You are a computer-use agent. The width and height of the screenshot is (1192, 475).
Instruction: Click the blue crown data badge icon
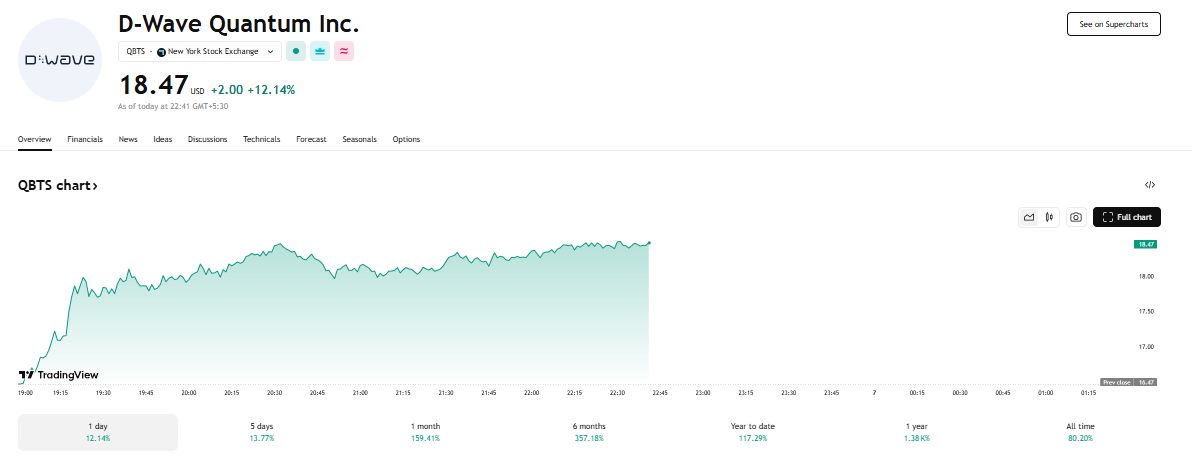[320, 52]
